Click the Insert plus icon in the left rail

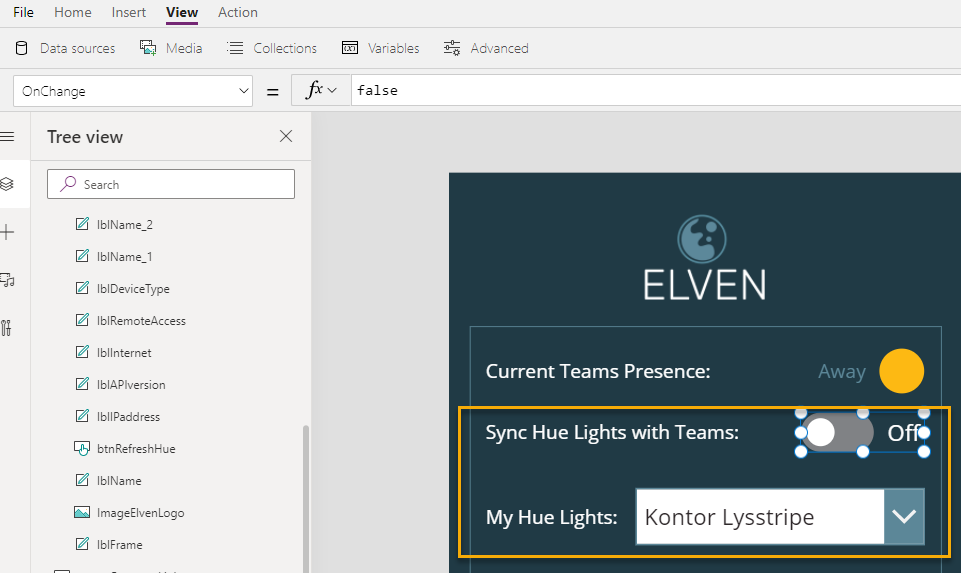[x=7, y=232]
